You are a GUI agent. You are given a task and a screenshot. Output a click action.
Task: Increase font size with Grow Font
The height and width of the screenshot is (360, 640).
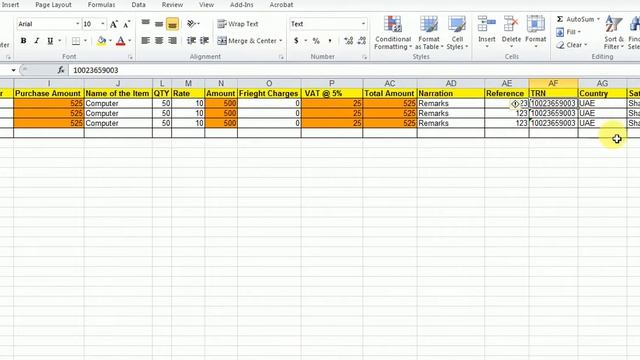tap(114, 24)
